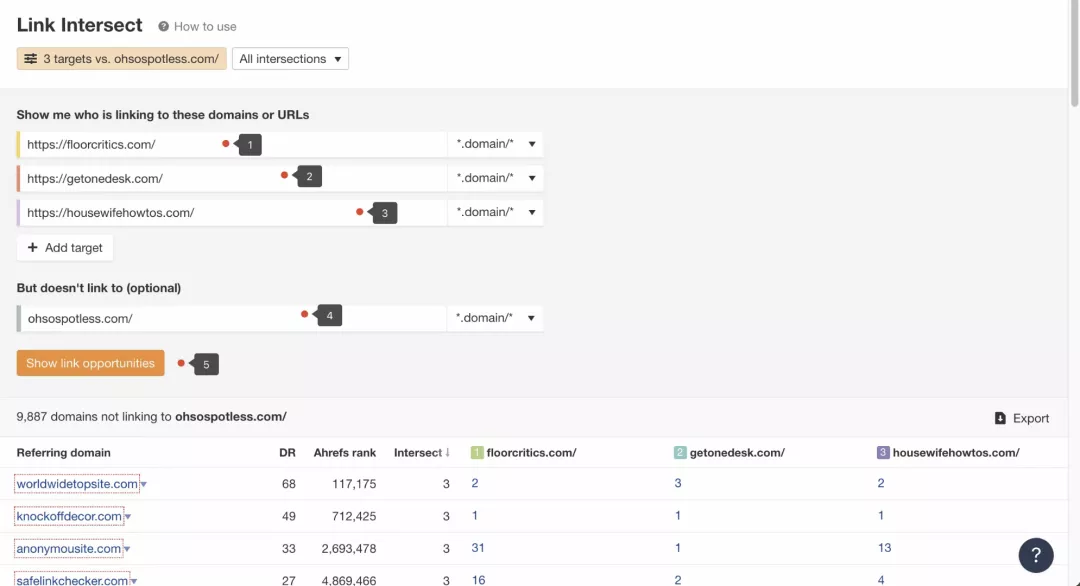Sort by the Intersect column header

(x=422, y=452)
